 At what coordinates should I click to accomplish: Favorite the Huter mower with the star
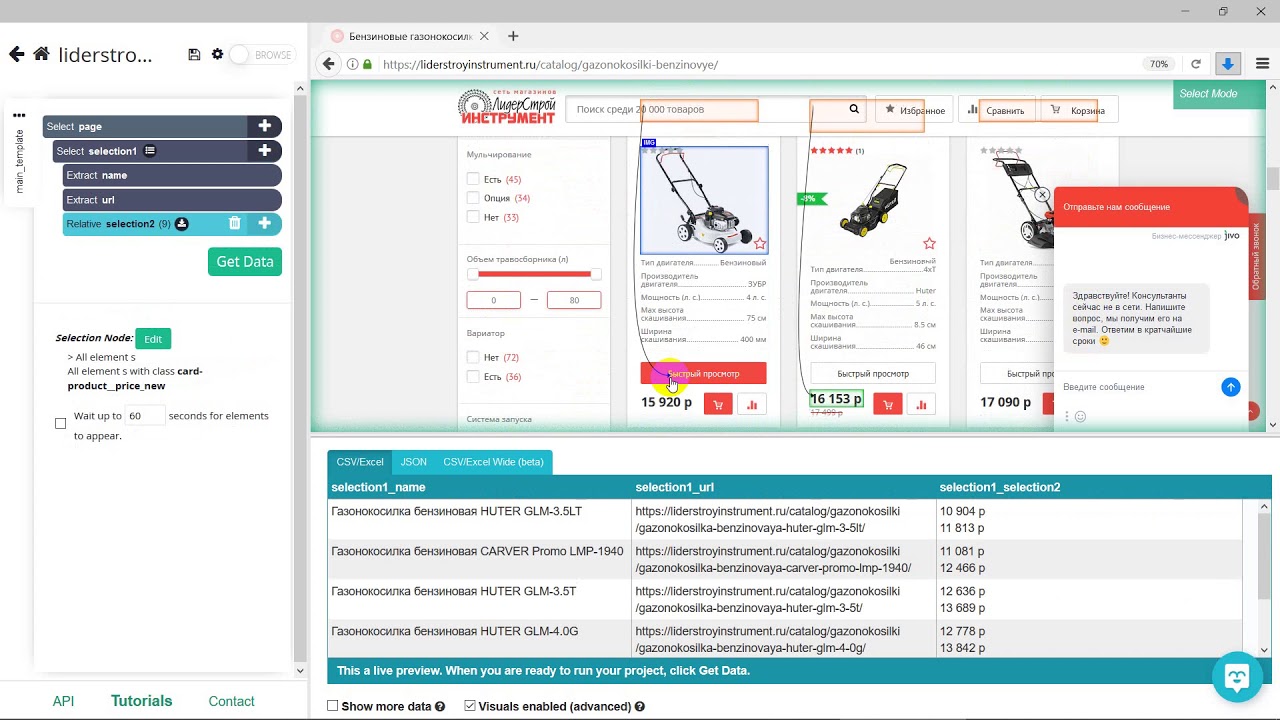pyautogui.click(x=929, y=244)
